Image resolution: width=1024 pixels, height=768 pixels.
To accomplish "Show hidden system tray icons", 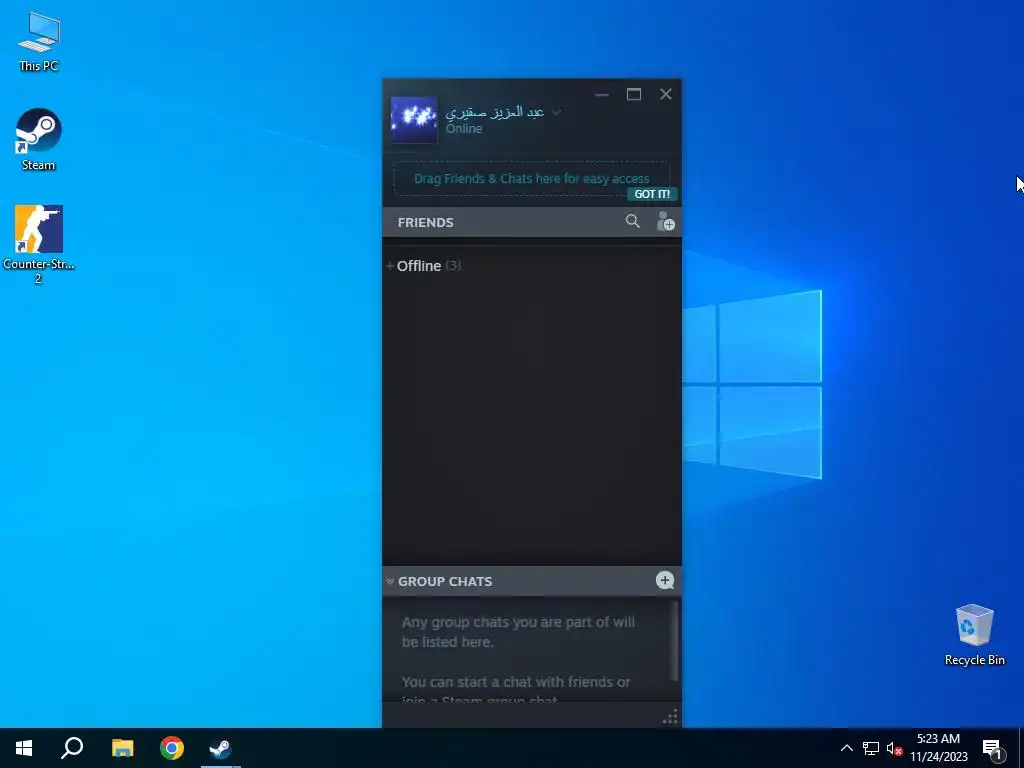I will point(846,748).
